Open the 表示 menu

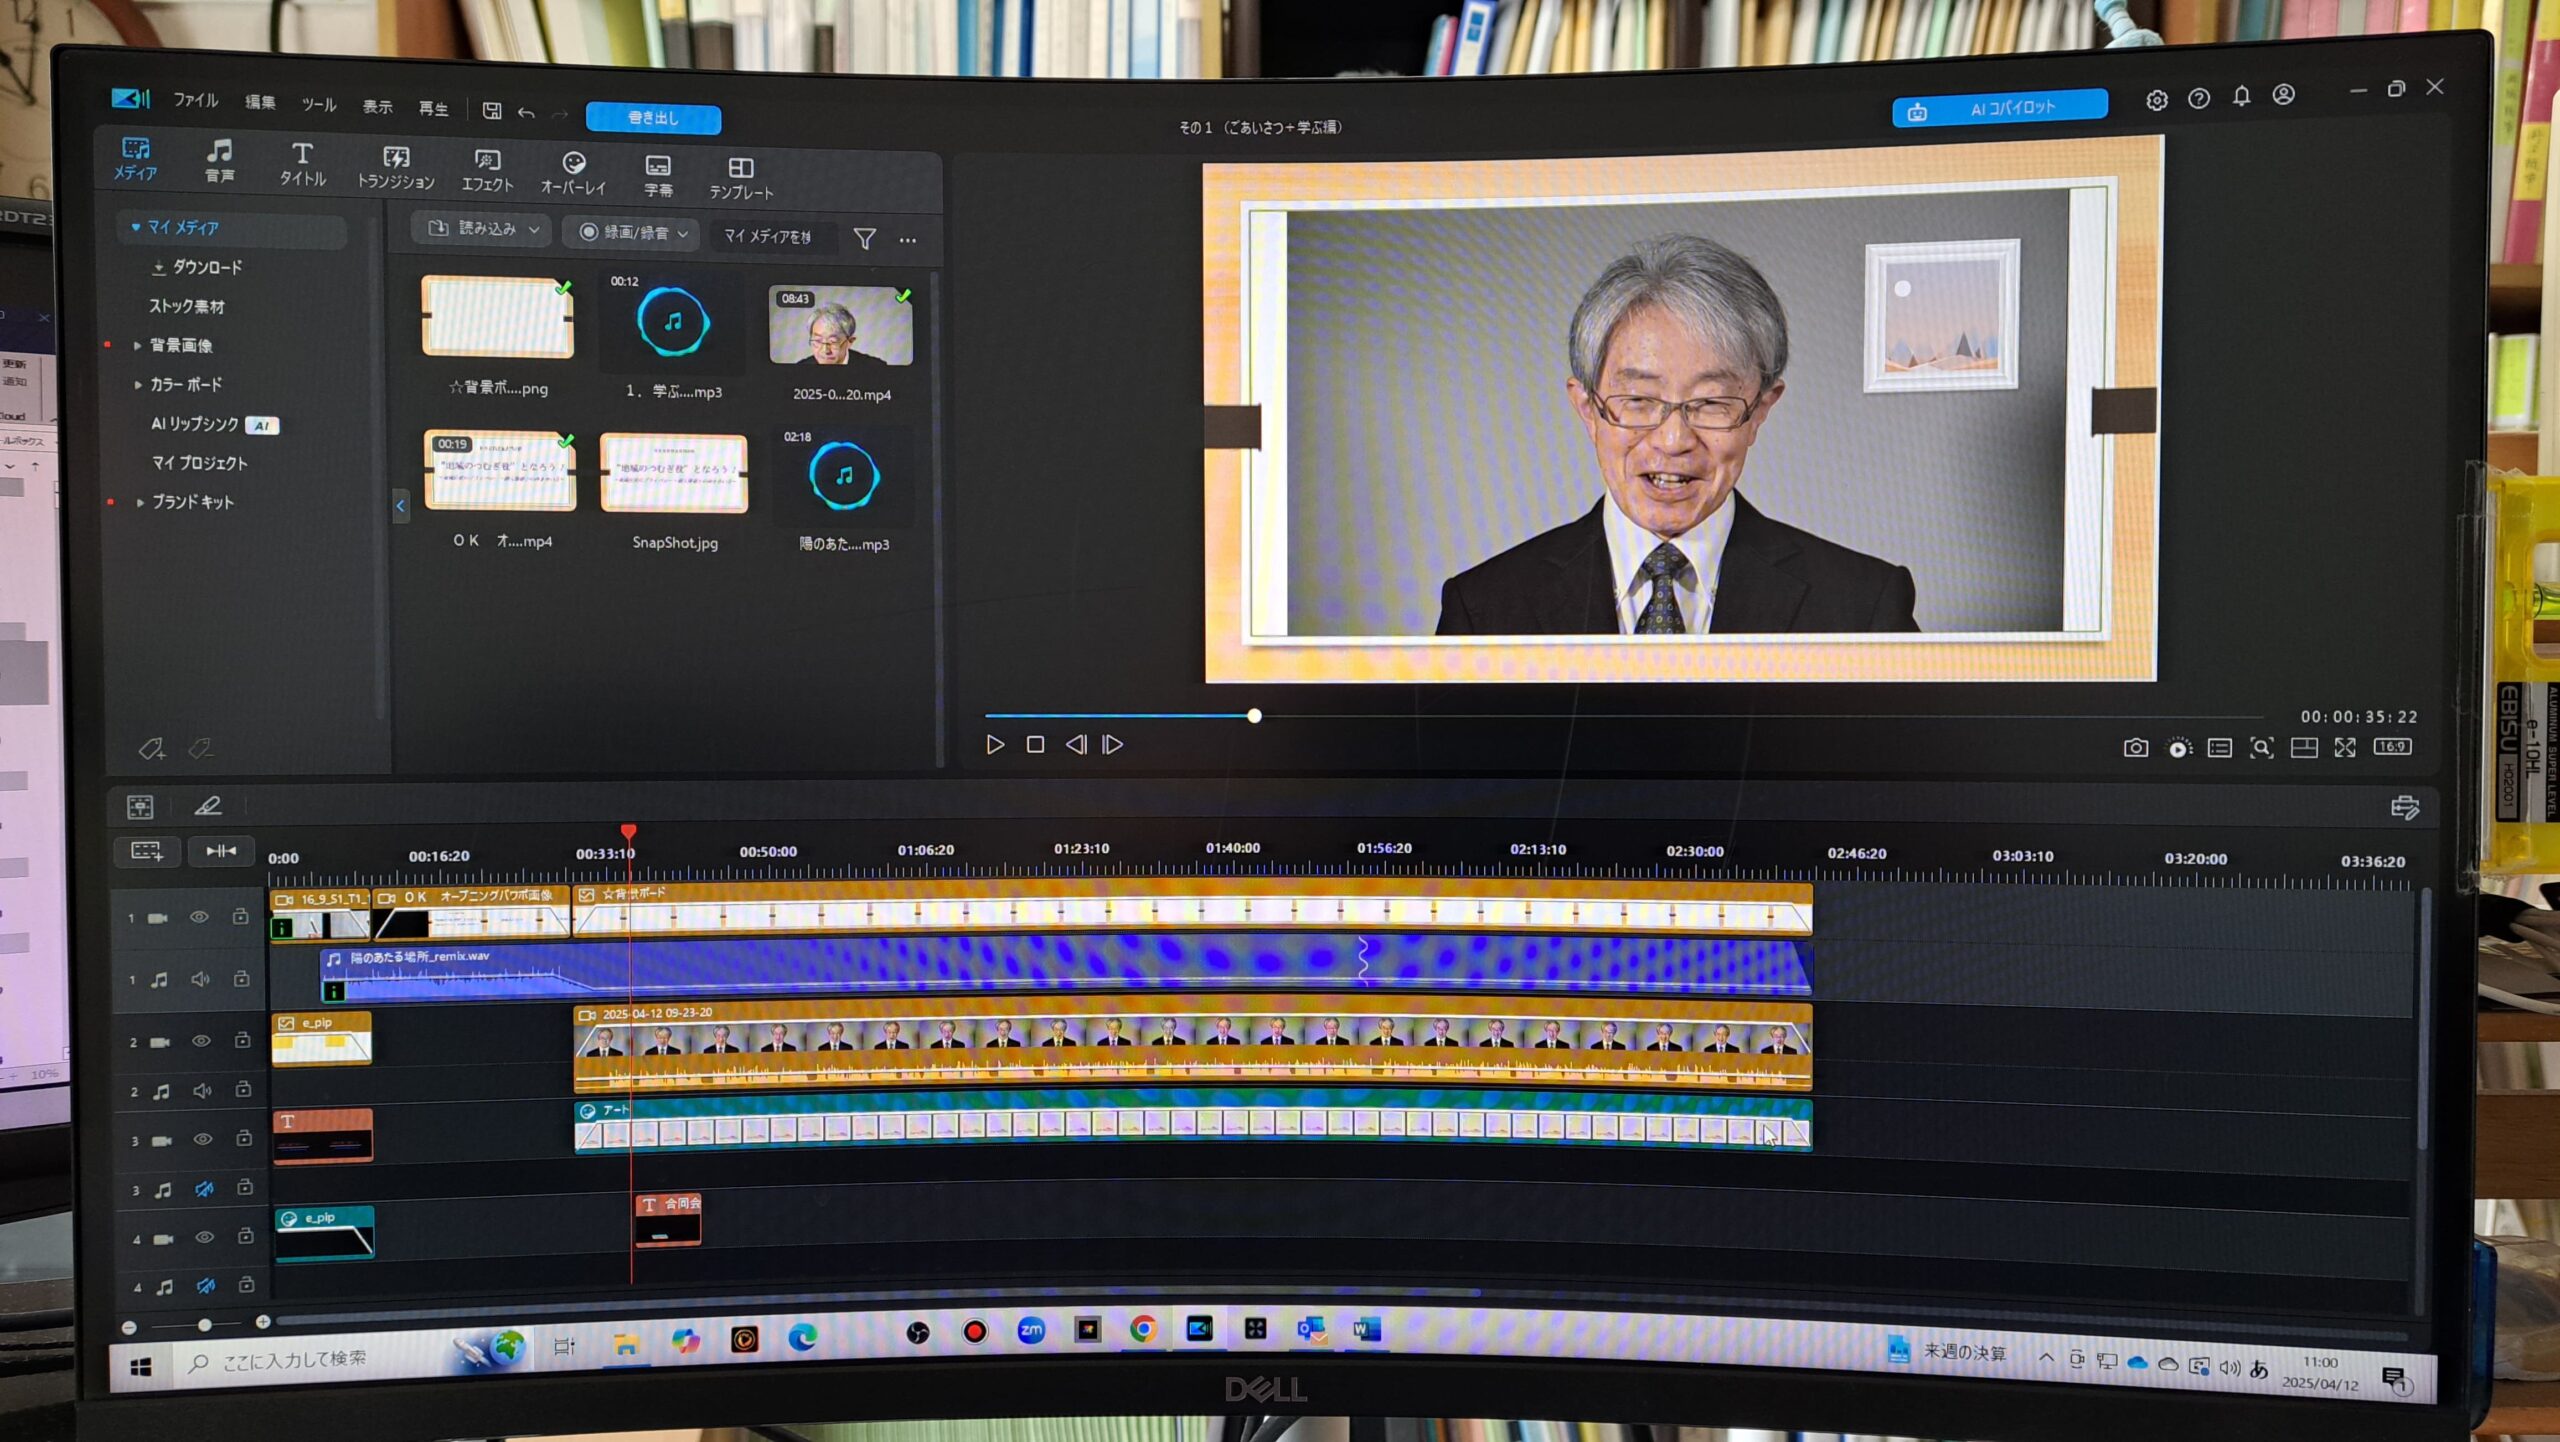coord(377,107)
